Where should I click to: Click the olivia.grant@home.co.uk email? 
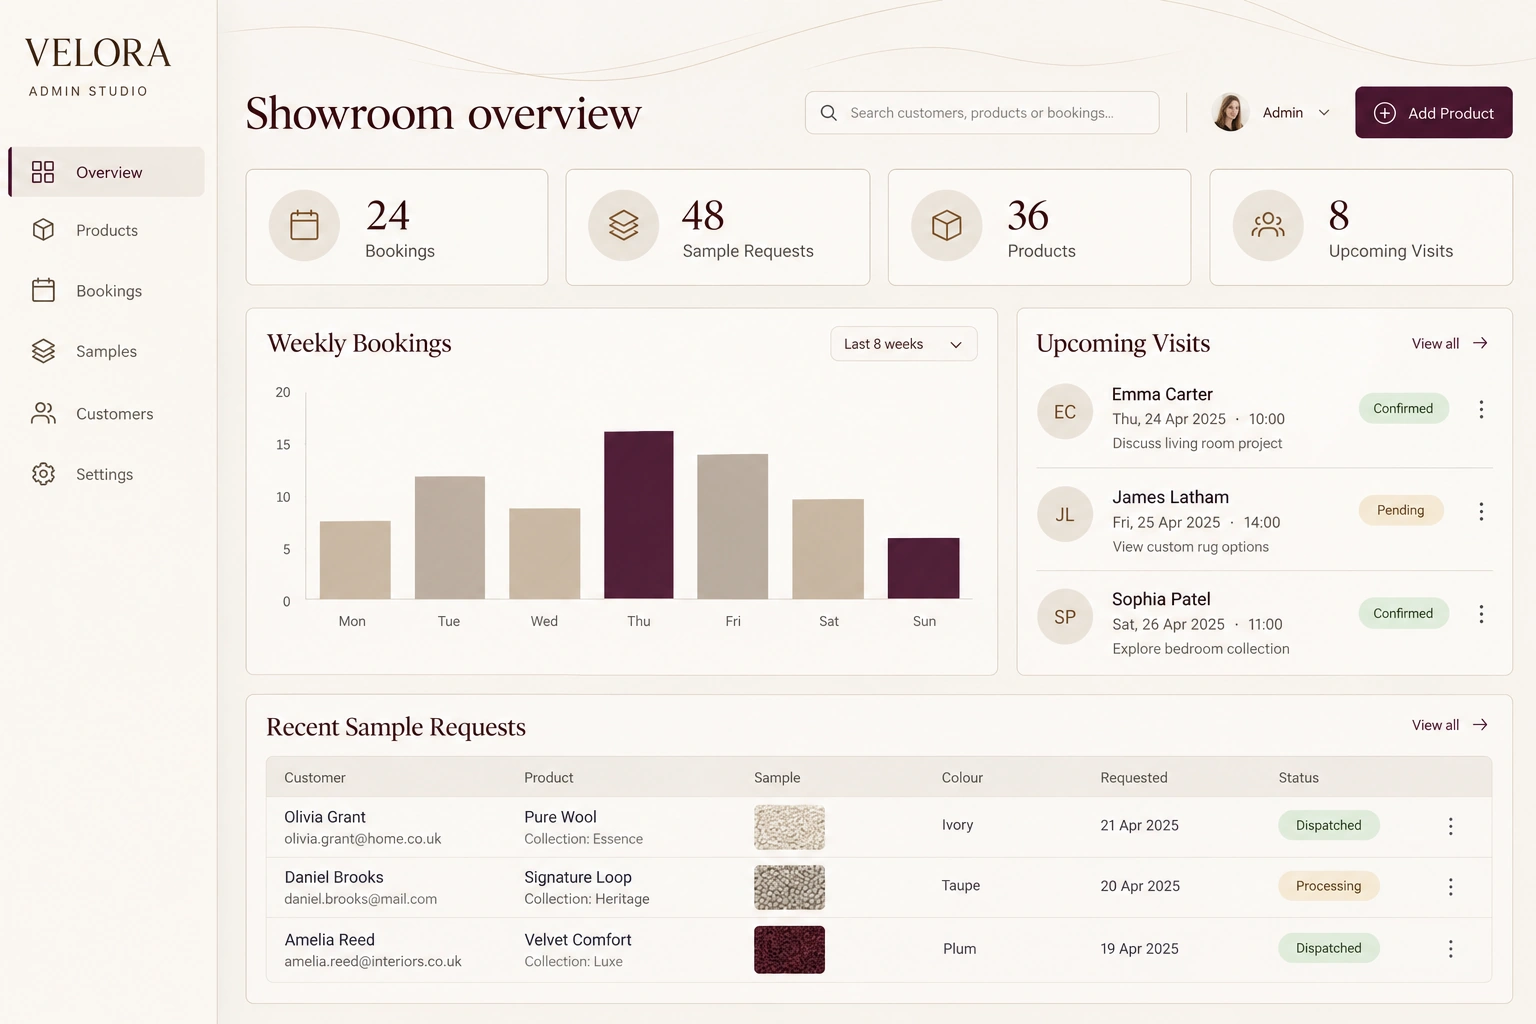363,839
